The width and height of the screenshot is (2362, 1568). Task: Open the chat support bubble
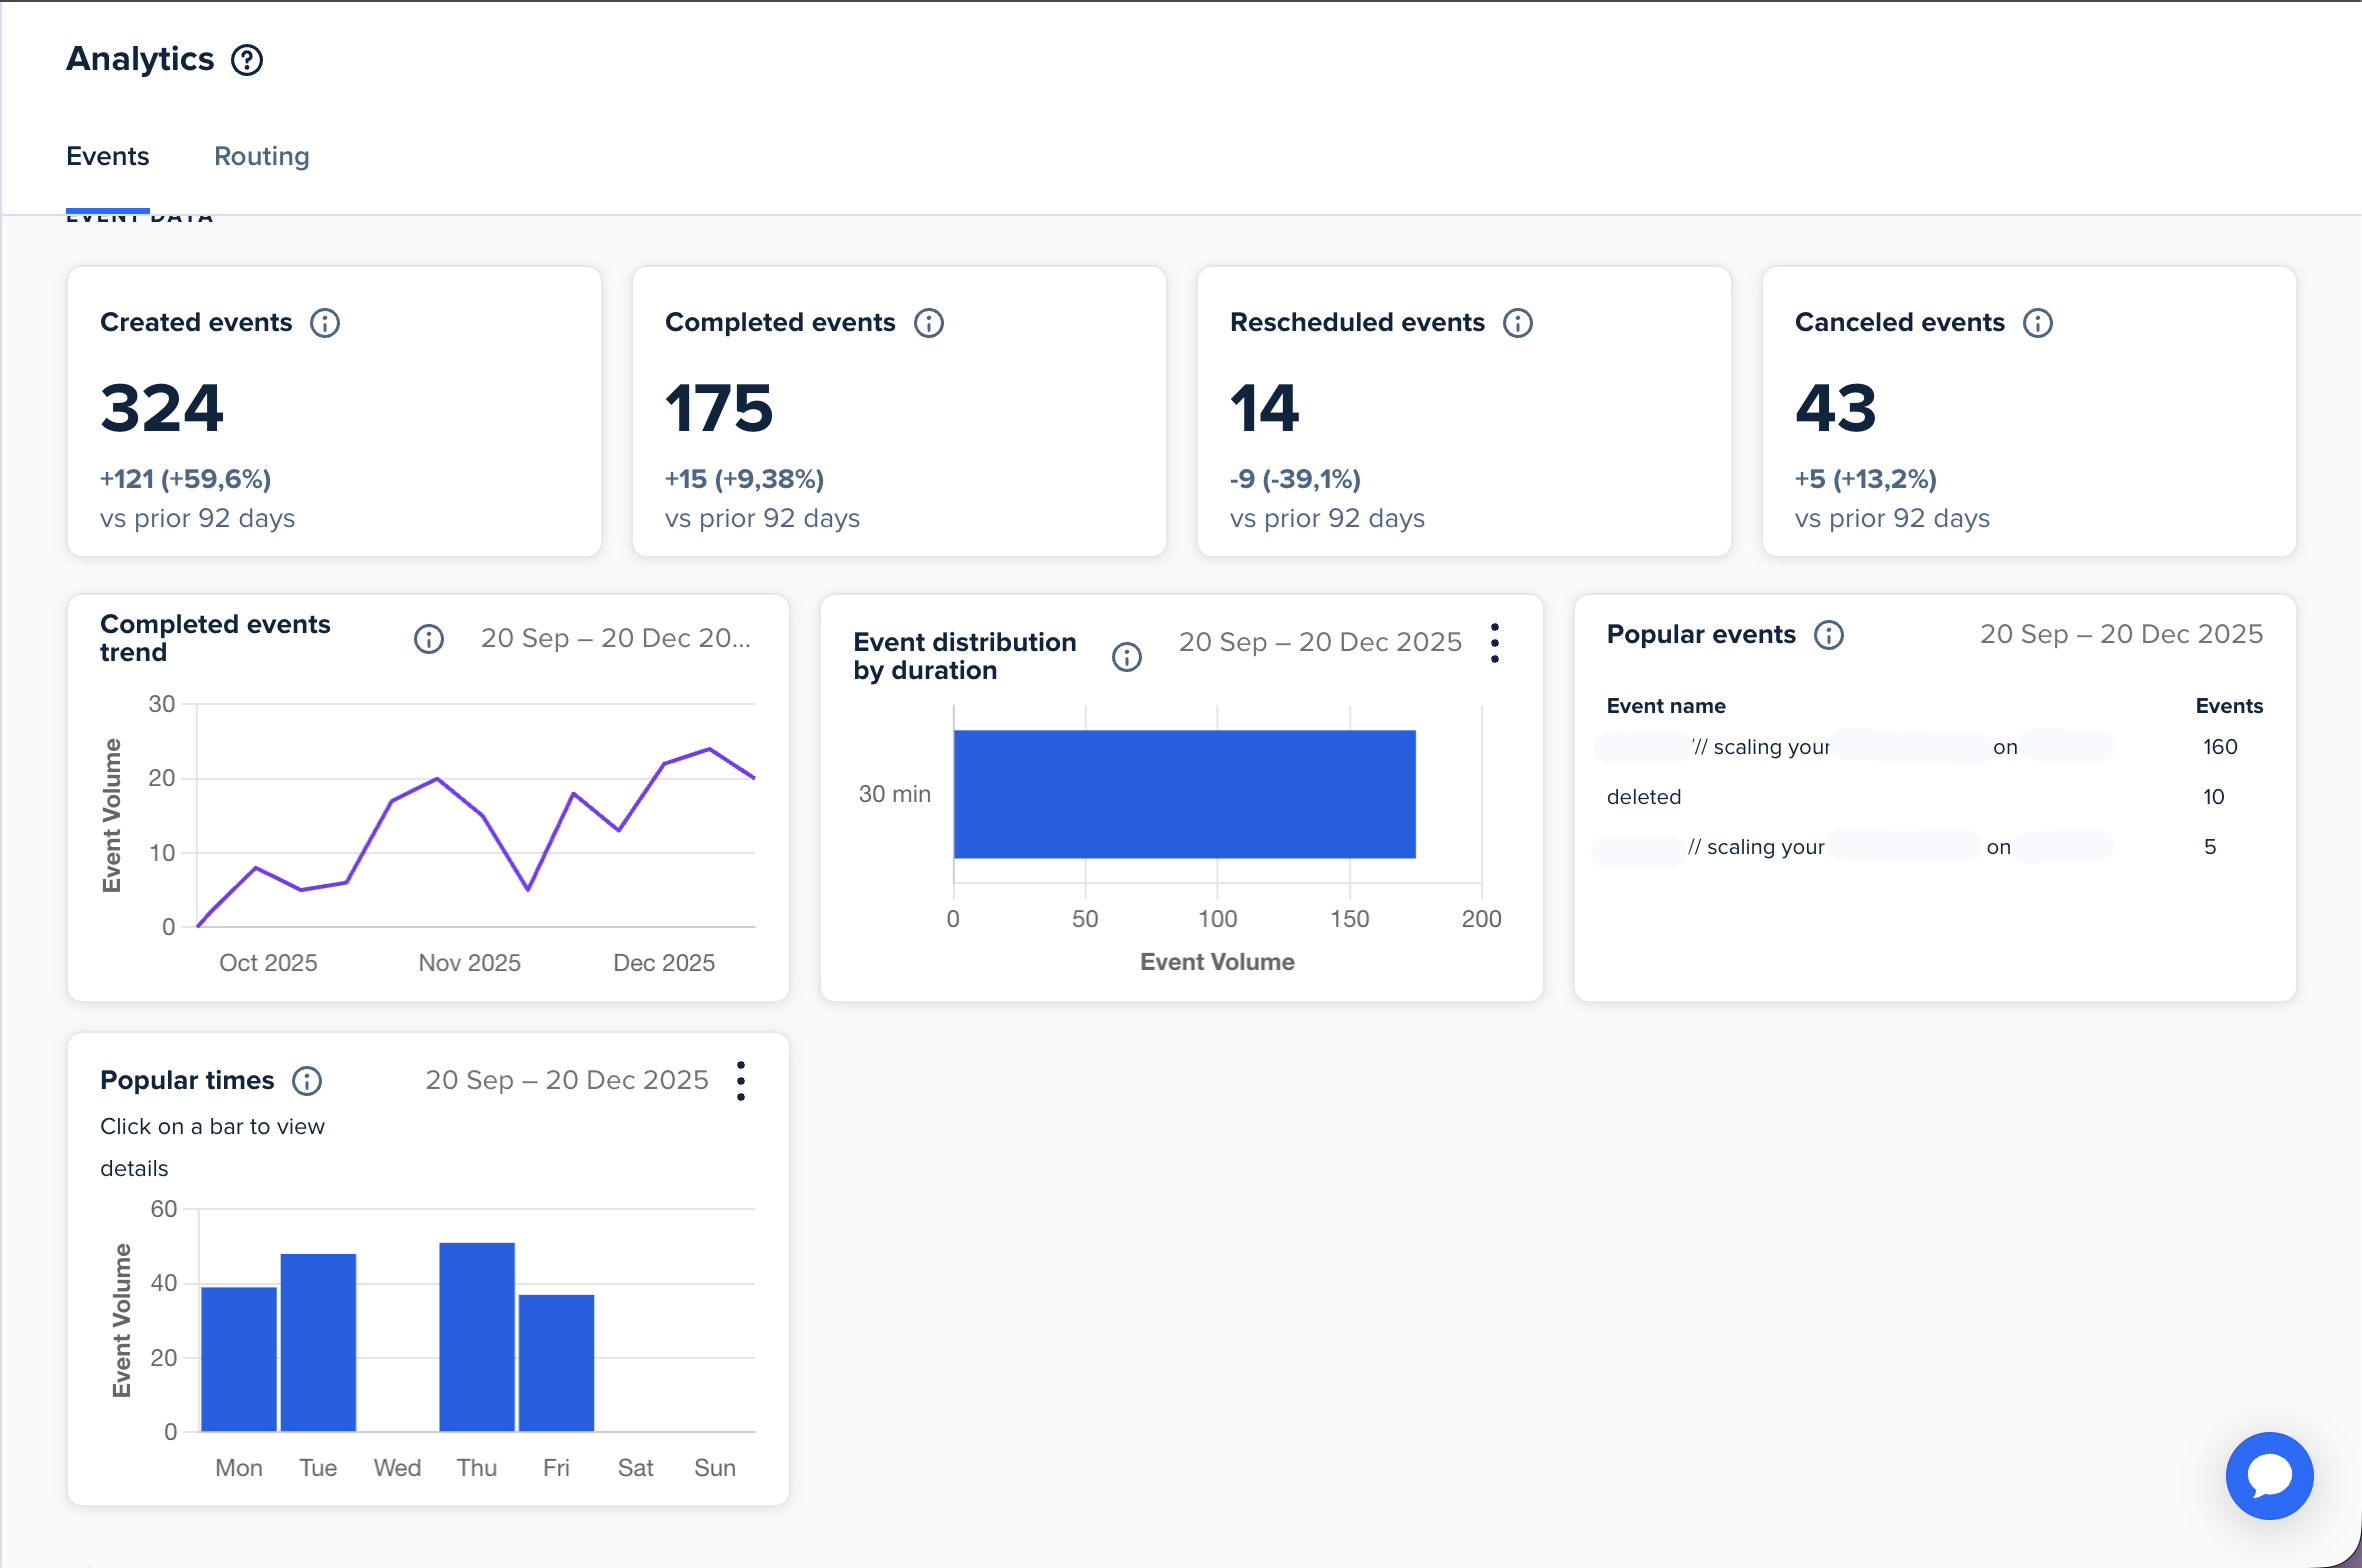click(2269, 1475)
